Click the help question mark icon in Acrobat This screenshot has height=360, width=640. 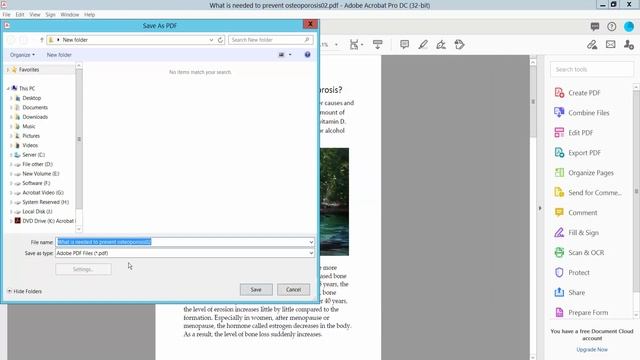611,27
